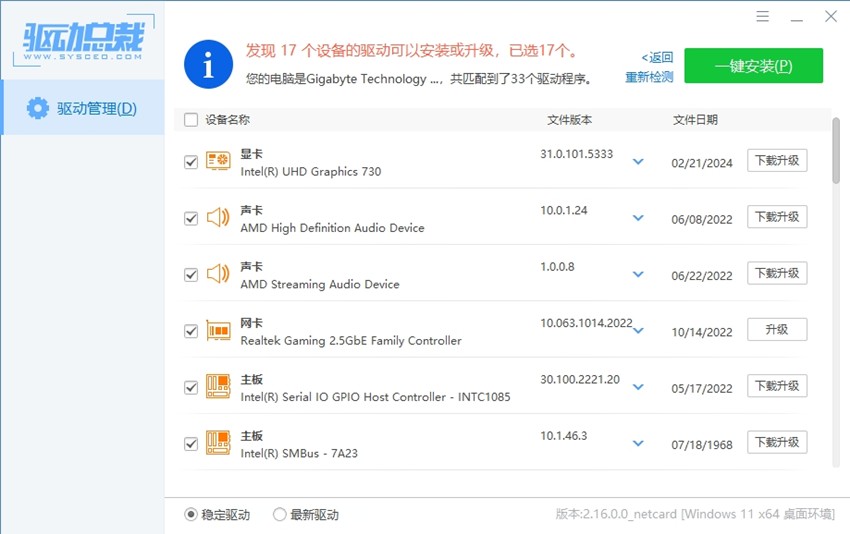Expand version dropdown for 10.063.1014.2022
This screenshot has height=534, width=850.
click(639, 331)
